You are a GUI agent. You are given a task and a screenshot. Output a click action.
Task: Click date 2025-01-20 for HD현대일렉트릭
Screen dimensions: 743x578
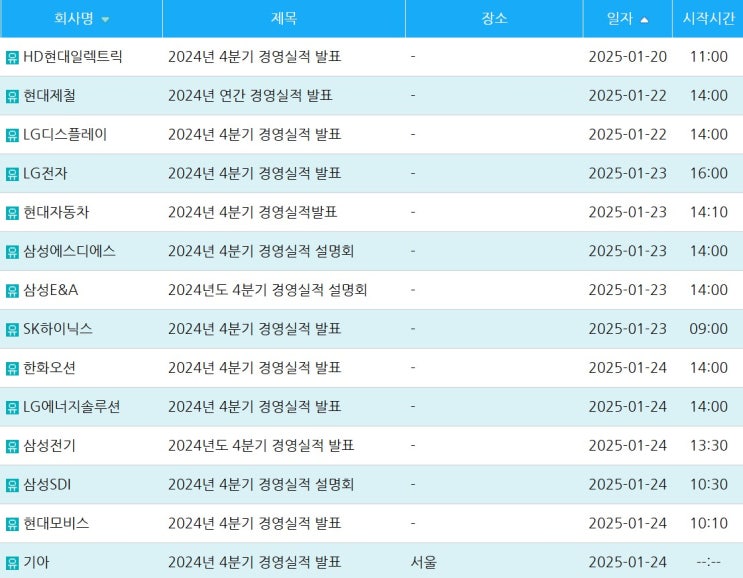(627, 56)
